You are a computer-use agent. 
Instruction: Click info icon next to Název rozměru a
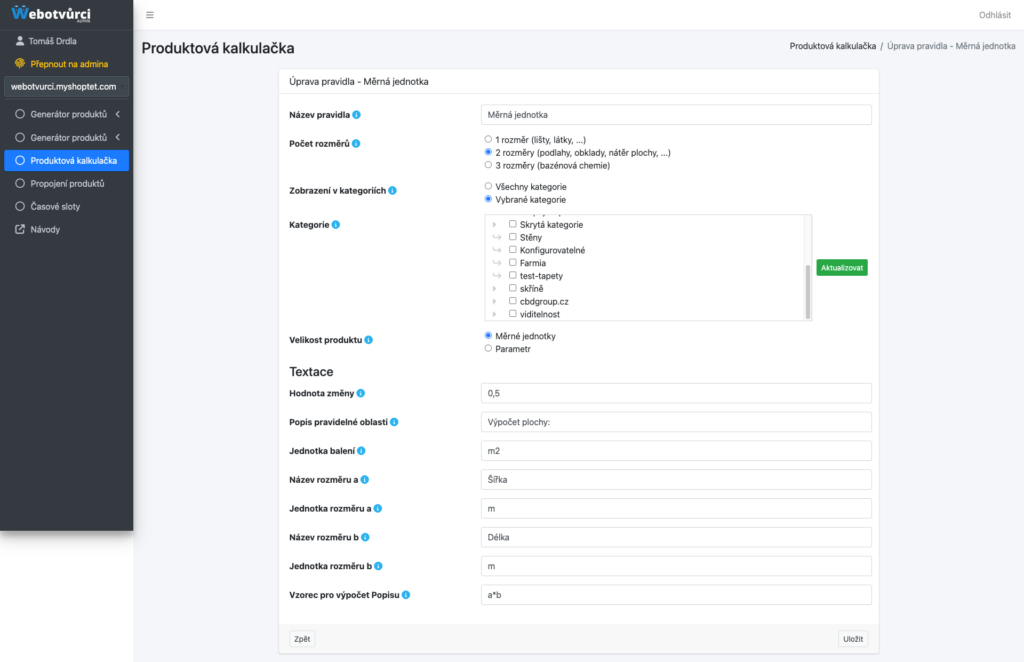click(x=364, y=480)
